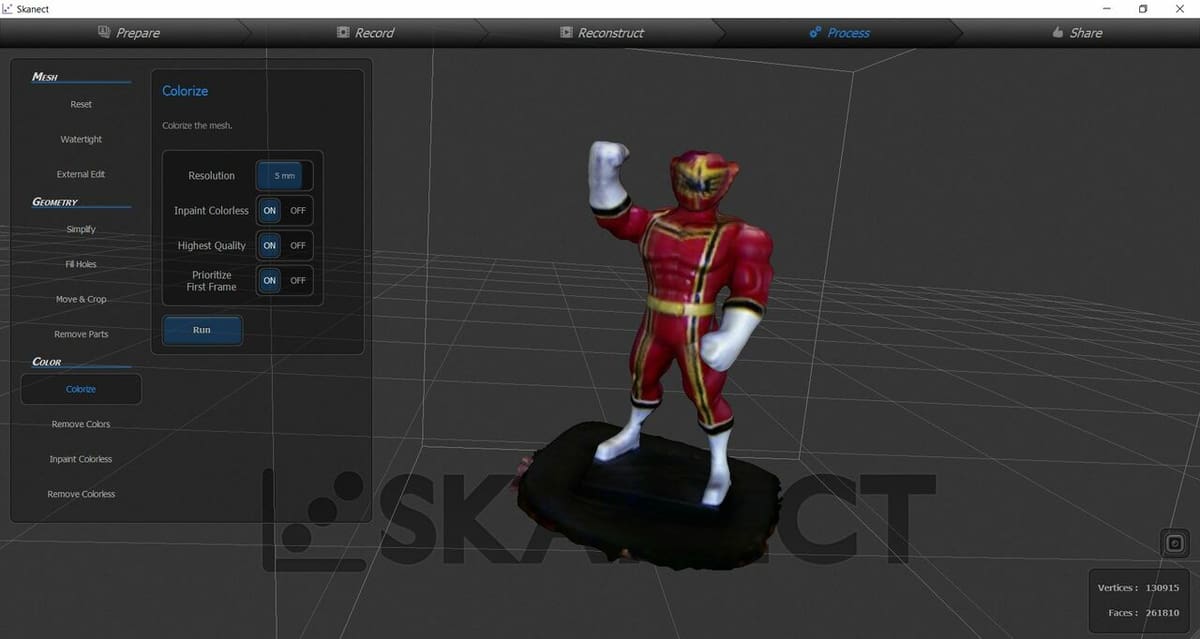Select Remove Parts option
Image resolution: width=1200 pixels, height=639 pixels.
pyautogui.click(x=81, y=335)
